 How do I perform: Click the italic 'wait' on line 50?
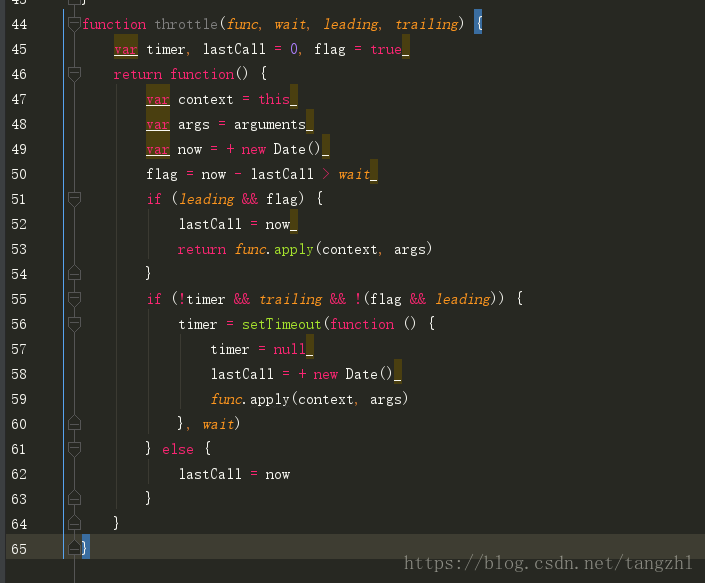coord(354,174)
